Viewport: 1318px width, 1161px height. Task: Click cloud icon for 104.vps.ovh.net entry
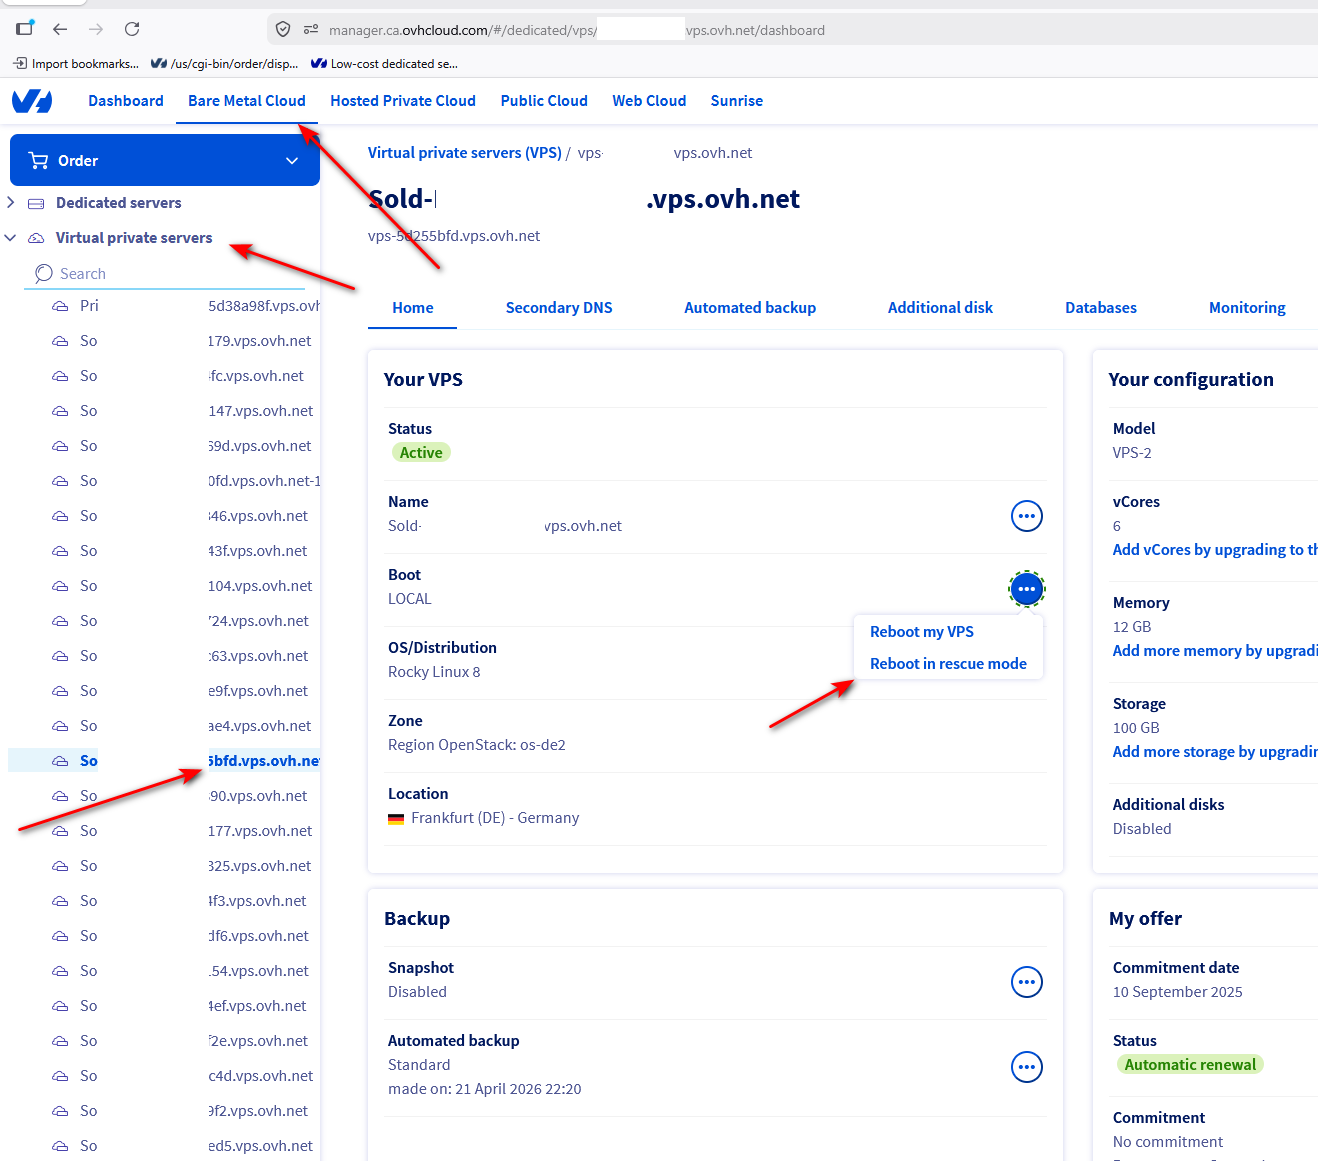click(x=61, y=586)
